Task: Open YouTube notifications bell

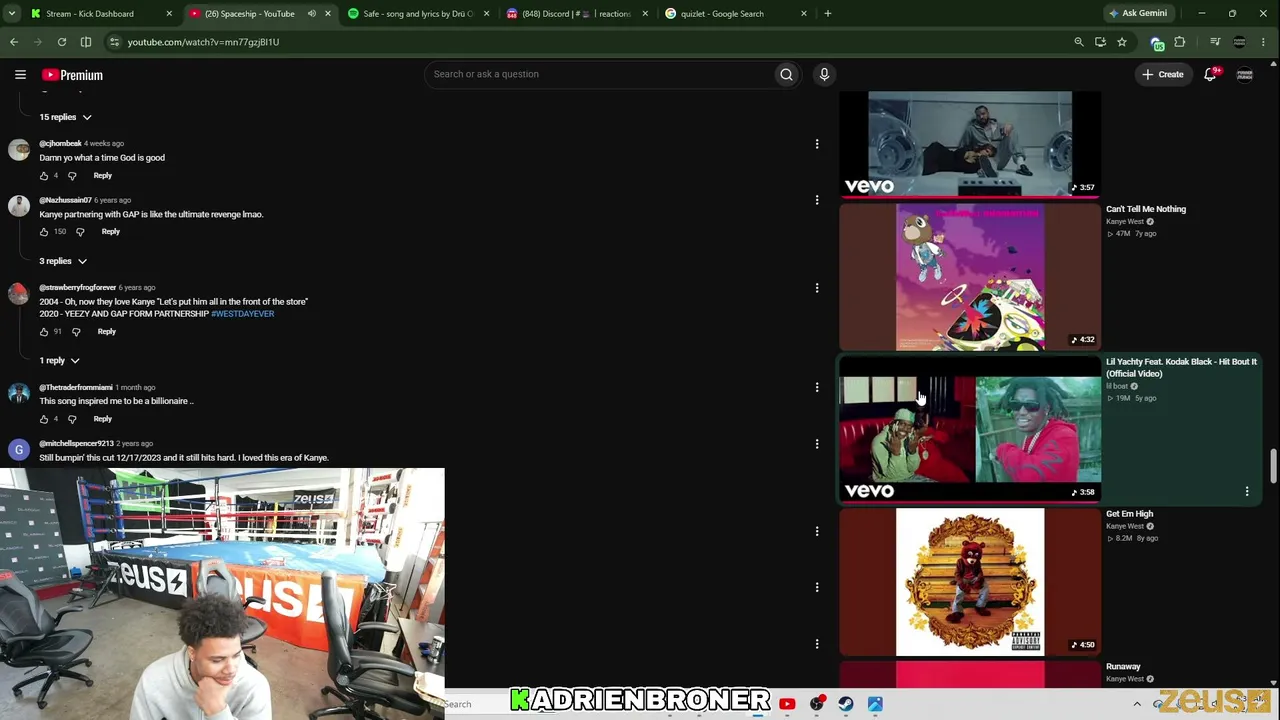Action: pyautogui.click(x=1211, y=74)
